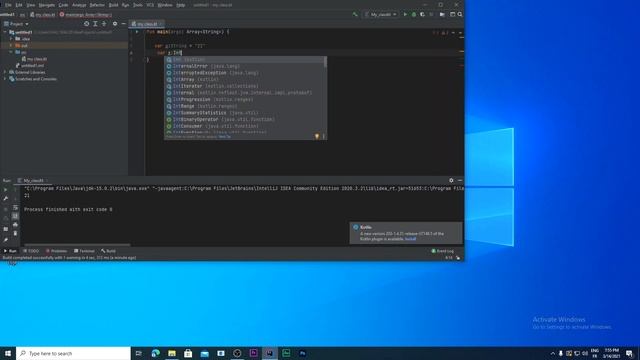Open Search Everywhere magnifier in IntelliJ toolbar
The width and height of the screenshot is (640, 360).
460,14
